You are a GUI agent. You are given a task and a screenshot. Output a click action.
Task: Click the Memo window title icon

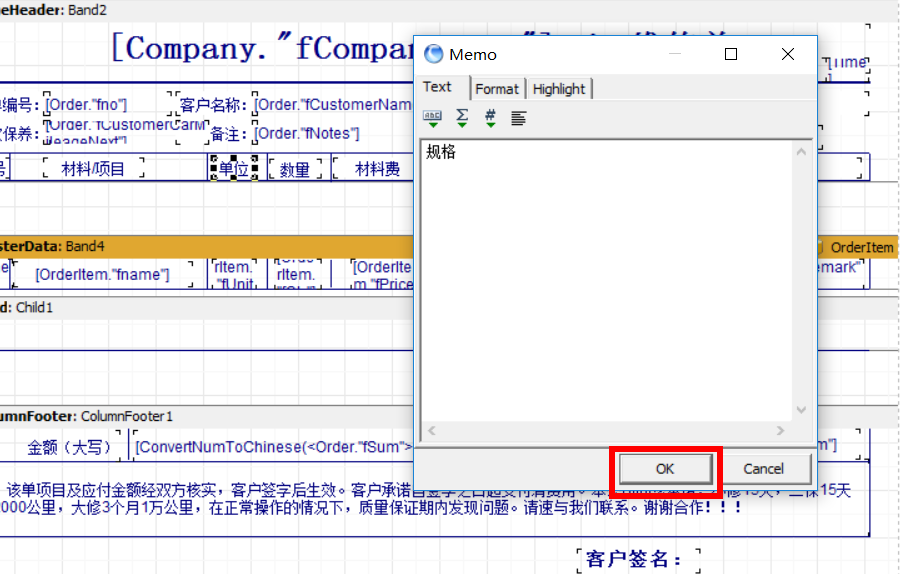coord(433,54)
